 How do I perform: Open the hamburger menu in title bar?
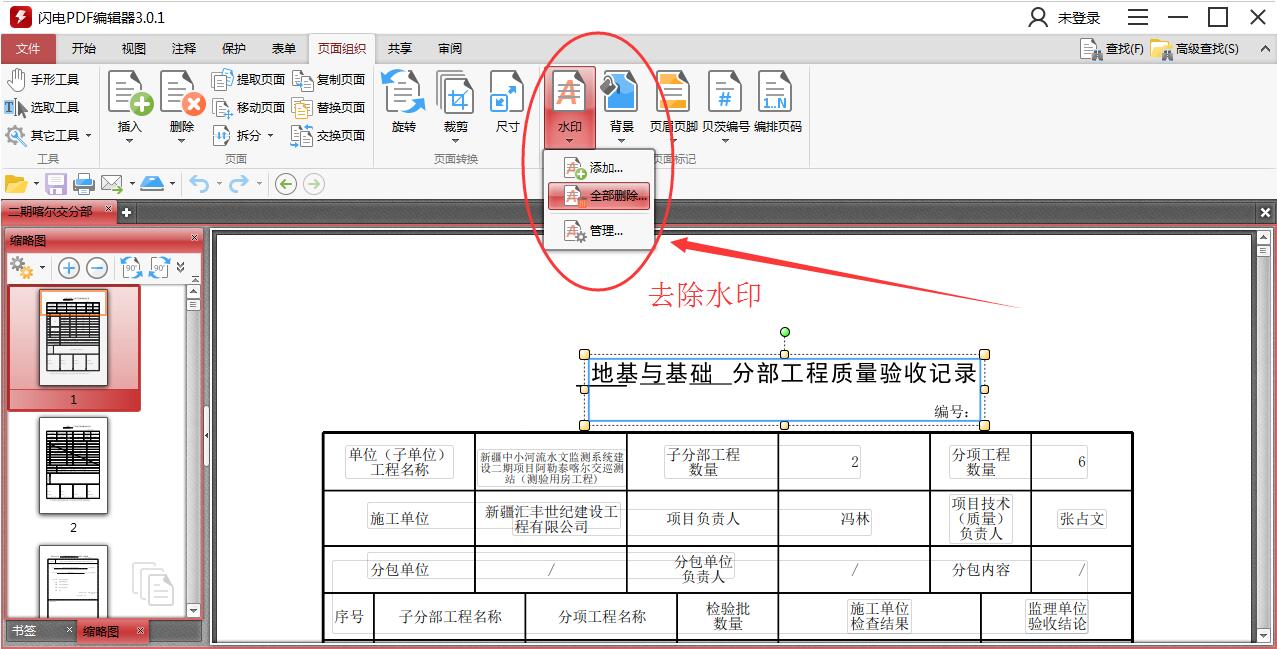pos(1138,18)
